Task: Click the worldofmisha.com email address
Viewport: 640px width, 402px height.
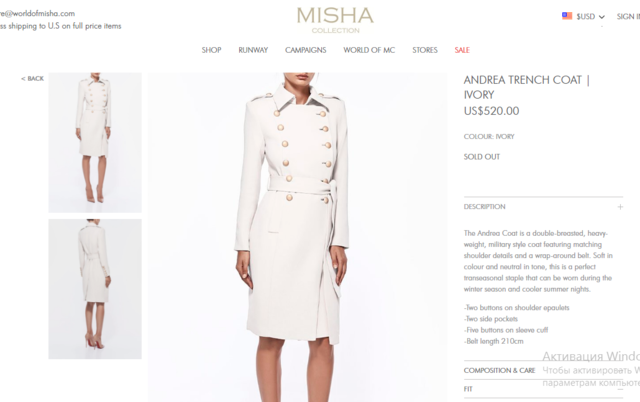Action: pyautogui.click(x=37, y=13)
